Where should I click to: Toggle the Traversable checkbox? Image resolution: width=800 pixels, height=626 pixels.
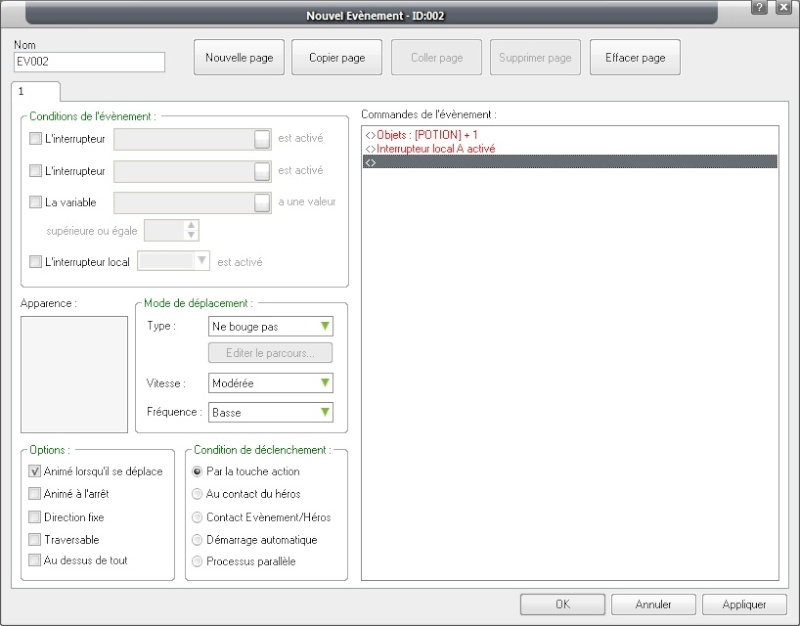click(x=34, y=539)
